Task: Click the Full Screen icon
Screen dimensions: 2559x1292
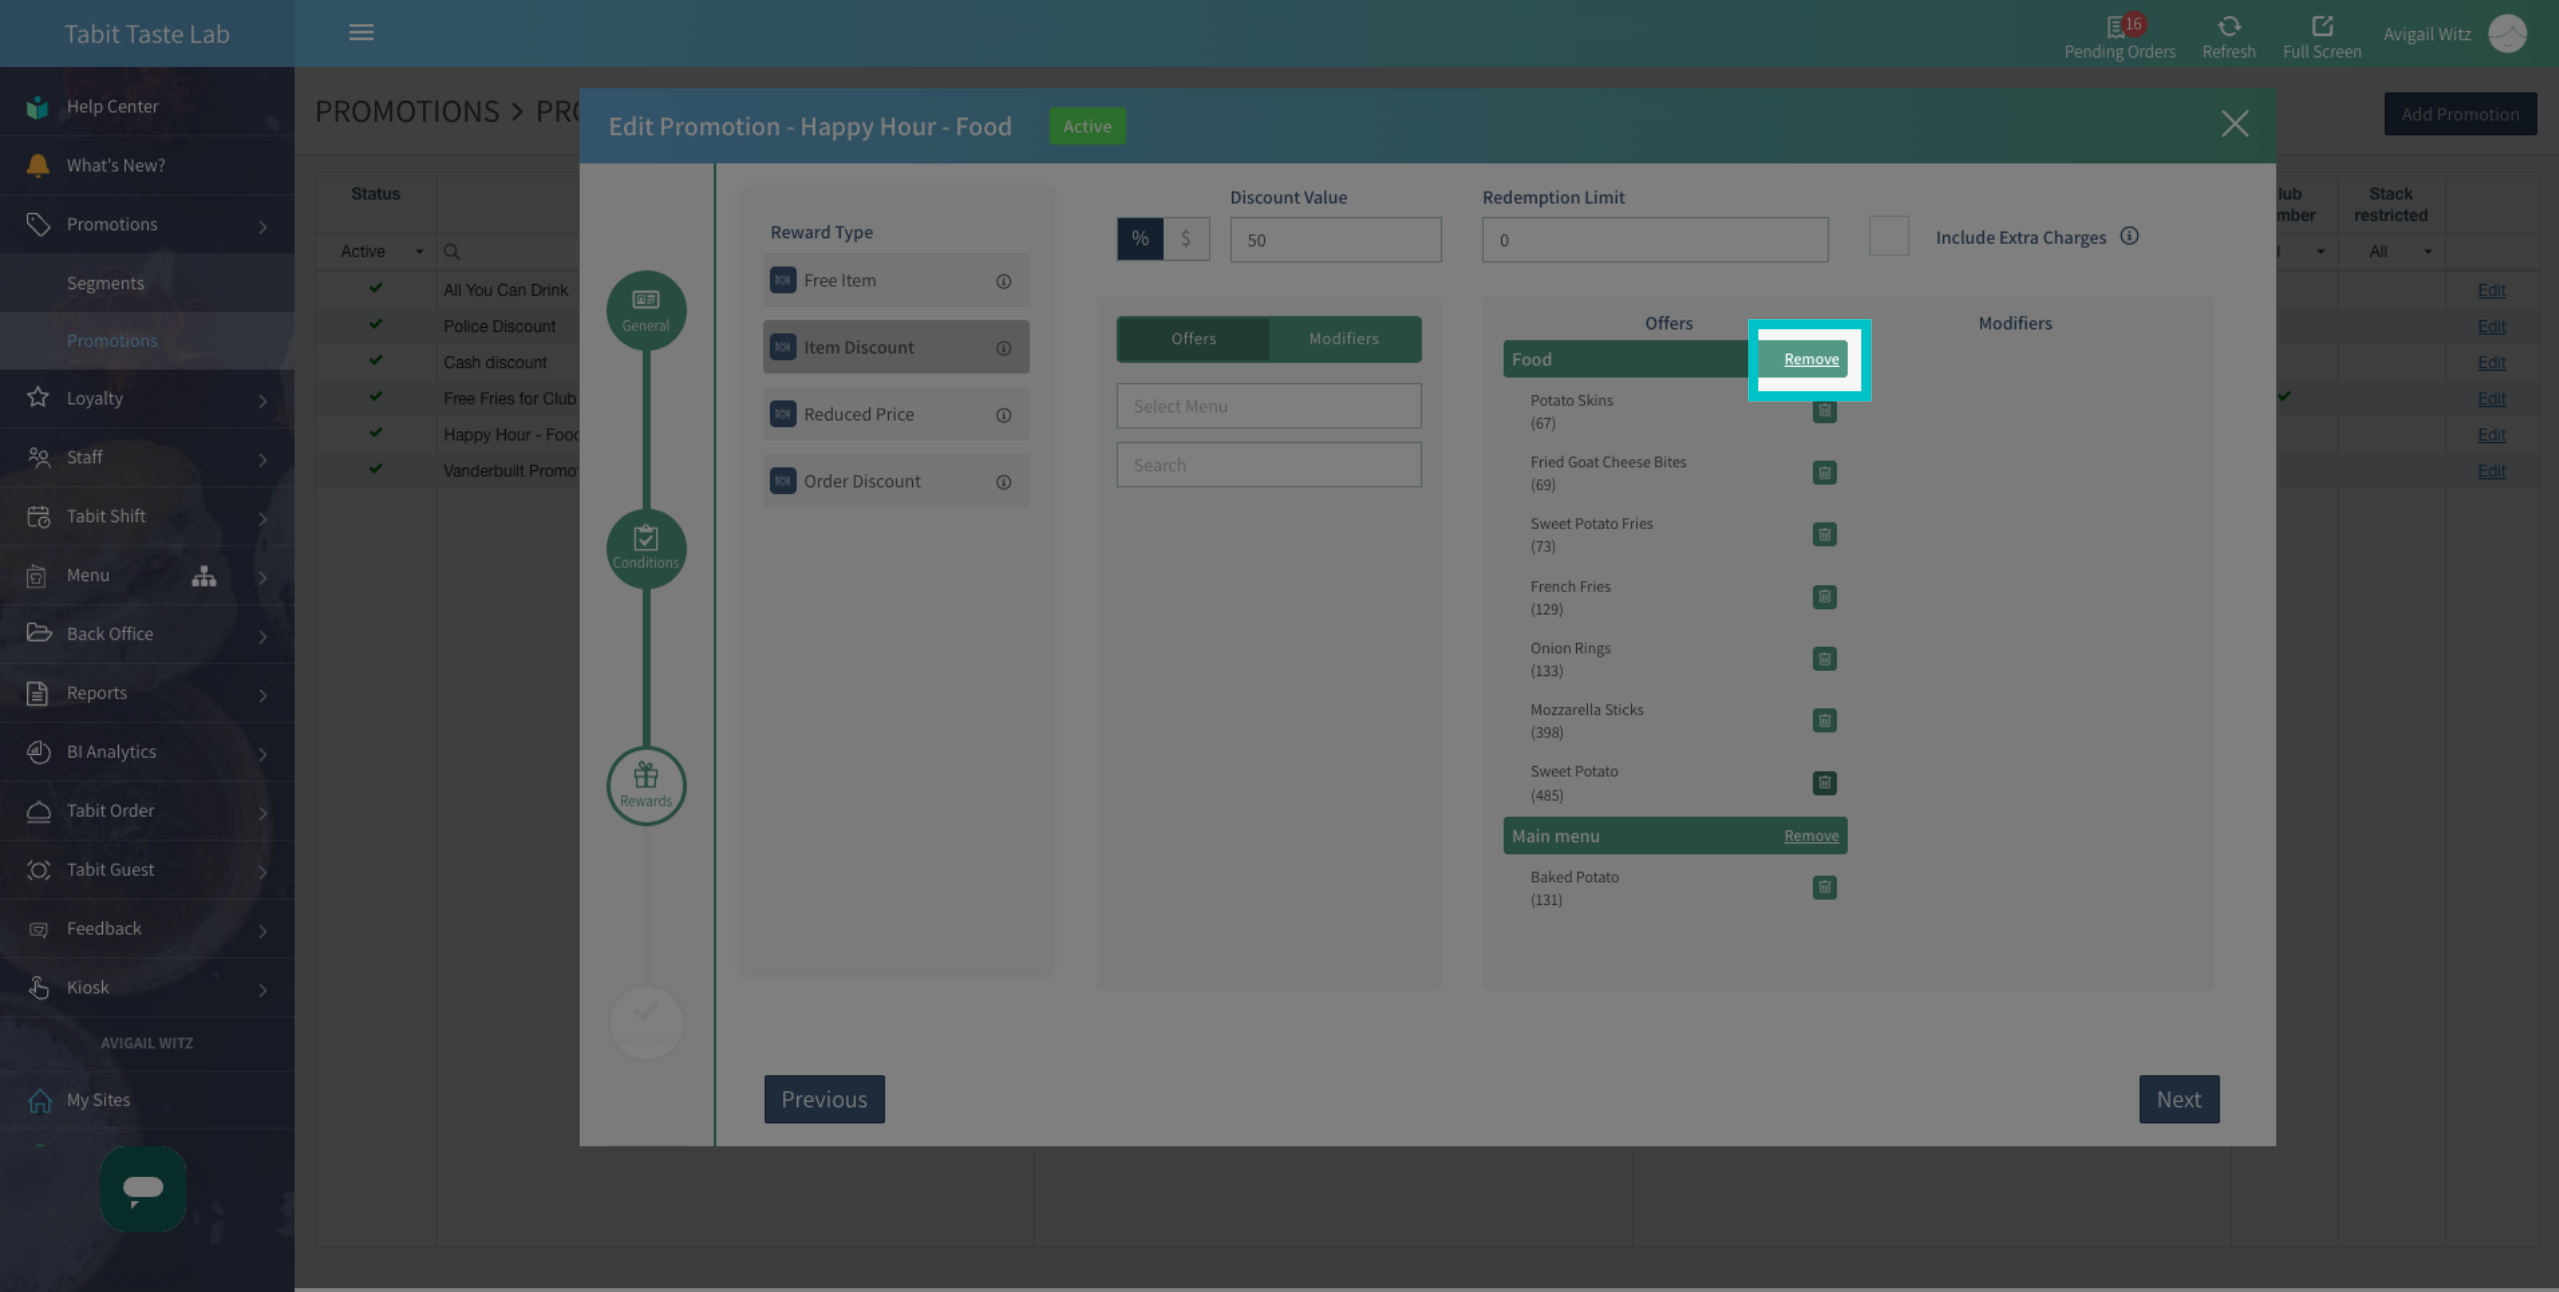Action: pyautogui.click(x=2321, y=26)
